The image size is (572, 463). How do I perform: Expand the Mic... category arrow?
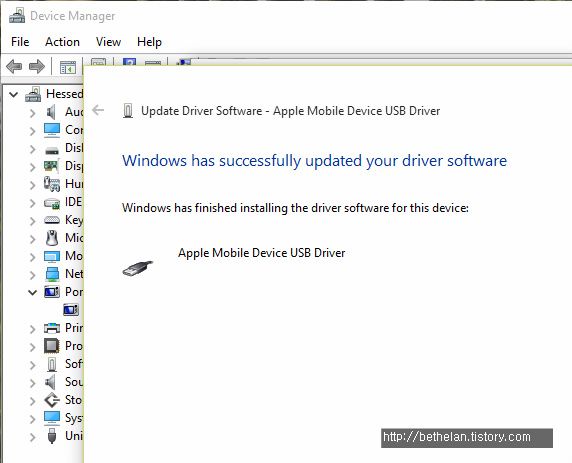[x=32, y=239]
